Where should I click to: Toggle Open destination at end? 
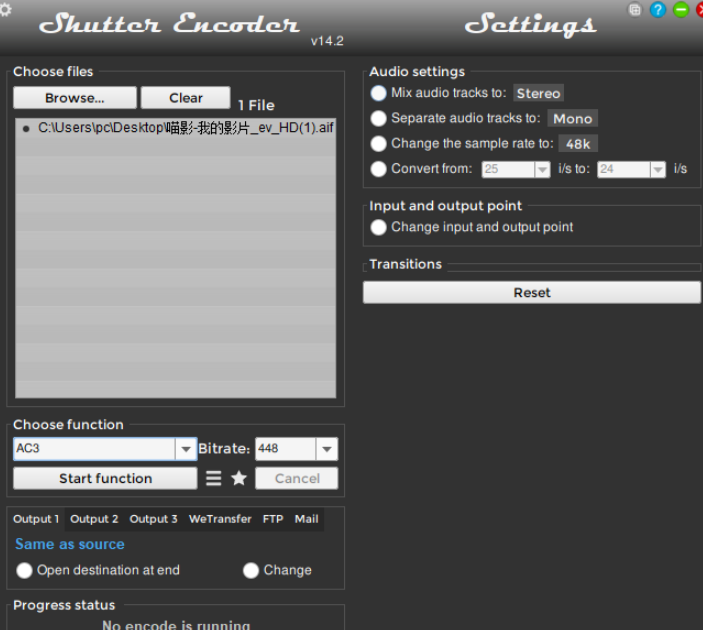tap(24, 570)
